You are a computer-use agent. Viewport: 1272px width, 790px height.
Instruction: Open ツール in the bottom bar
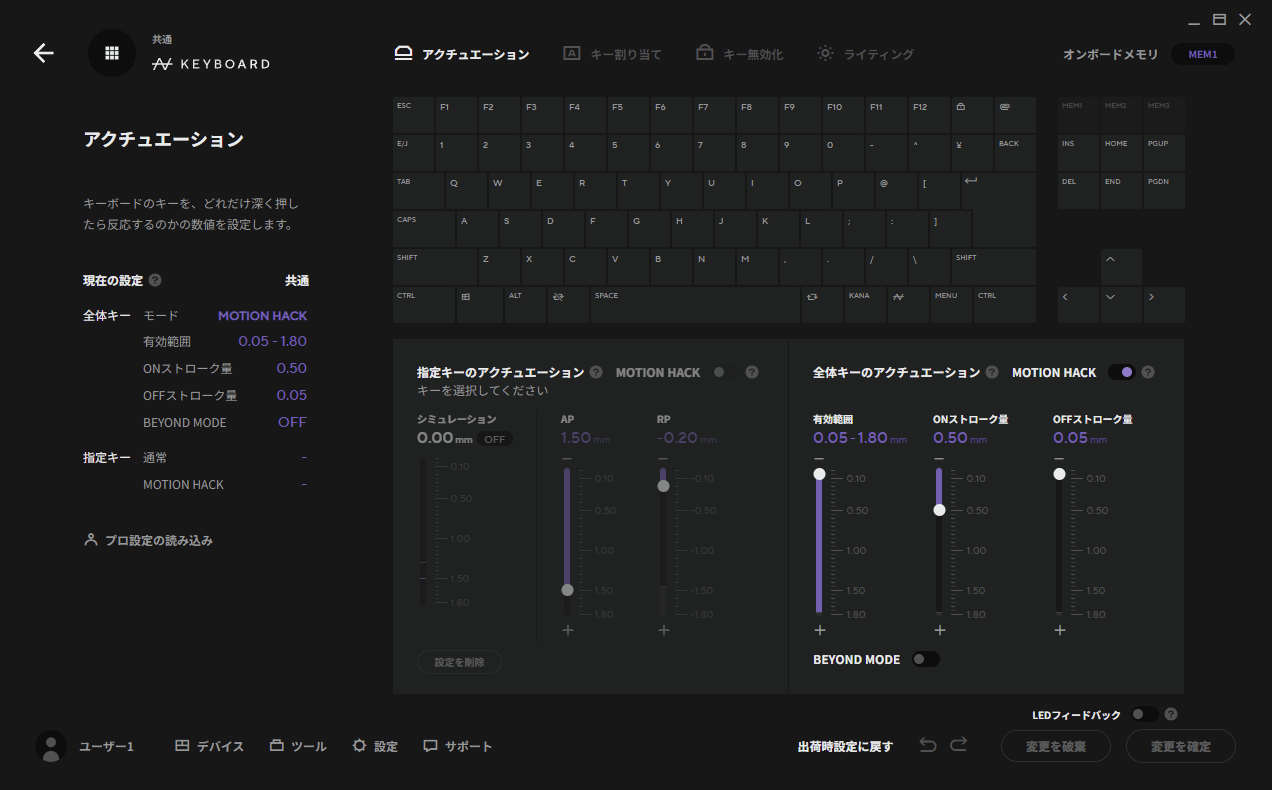[298, 746]
